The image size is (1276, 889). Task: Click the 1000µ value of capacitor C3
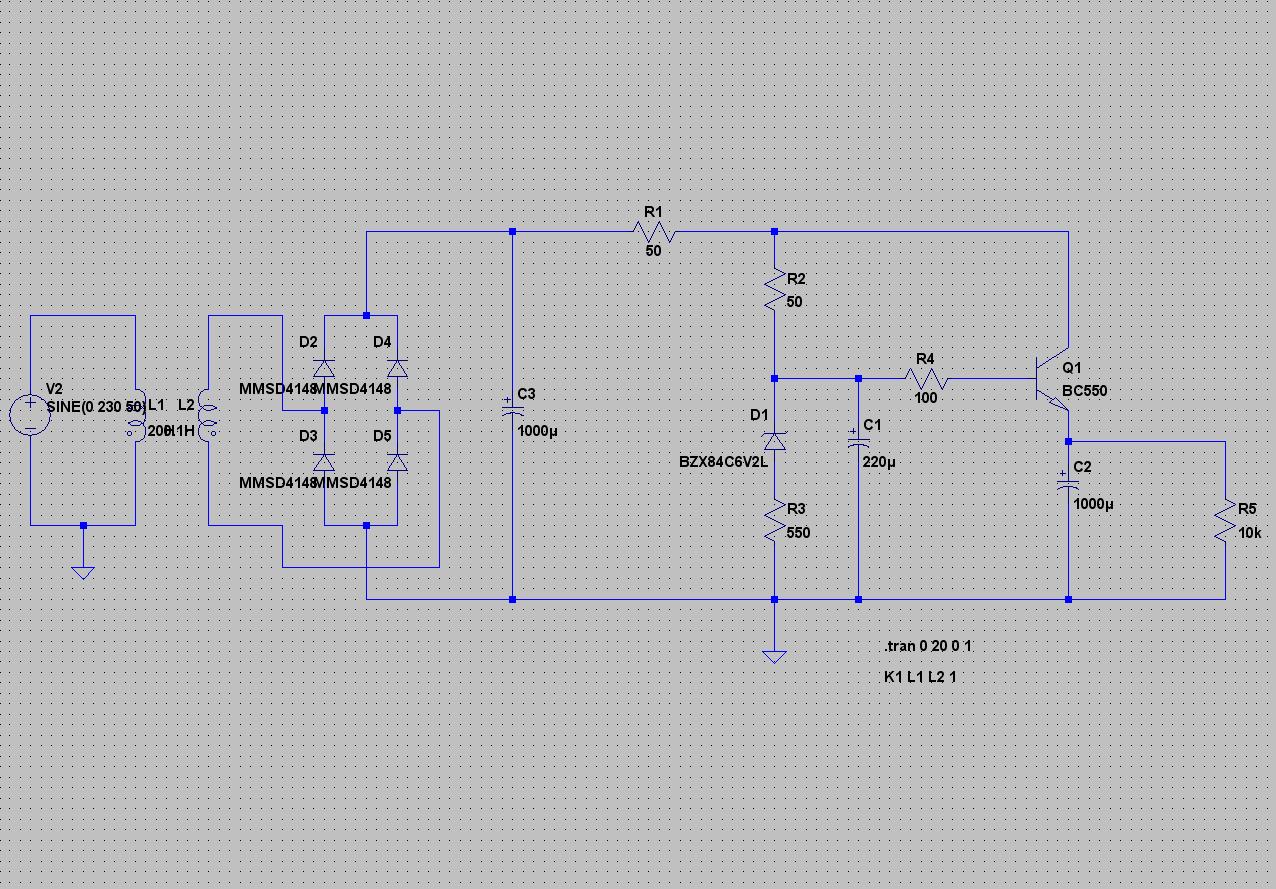(538, 431)
